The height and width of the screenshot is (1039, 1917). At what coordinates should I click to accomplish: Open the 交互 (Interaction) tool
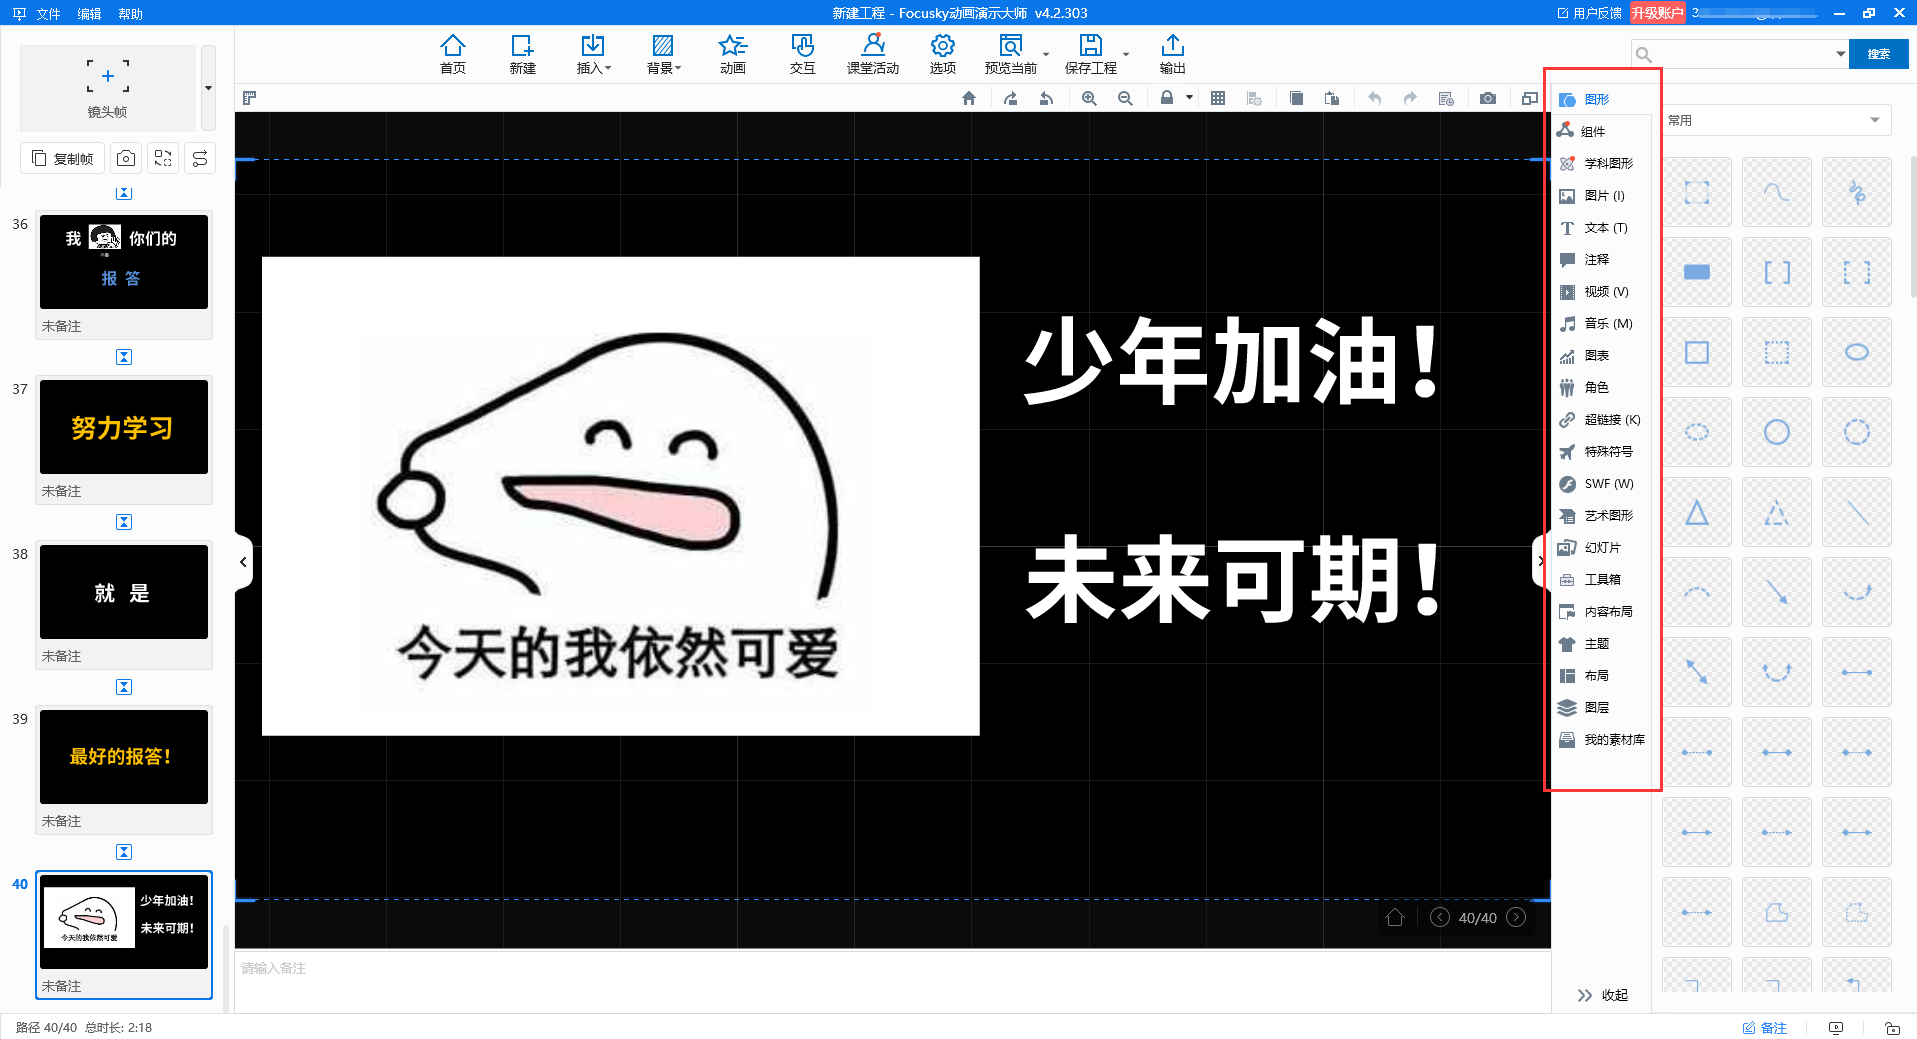(801, 54)
